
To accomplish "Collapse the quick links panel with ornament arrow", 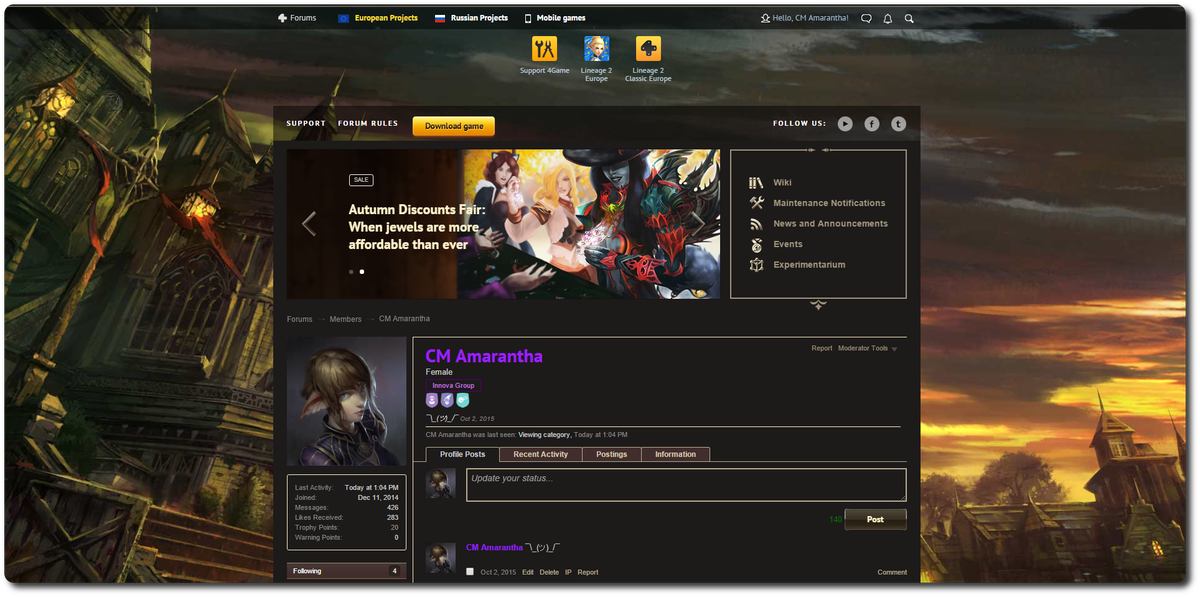I will click(x=819, y=304).
